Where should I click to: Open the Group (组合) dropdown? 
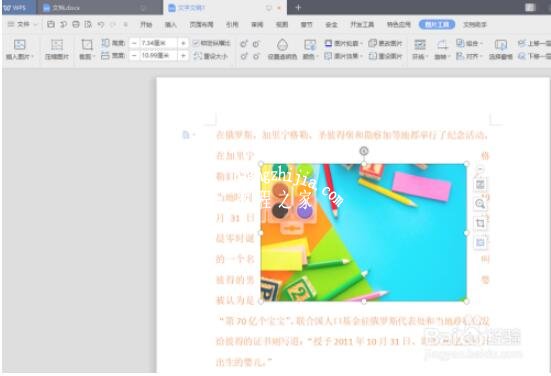[x=469, y=43]
